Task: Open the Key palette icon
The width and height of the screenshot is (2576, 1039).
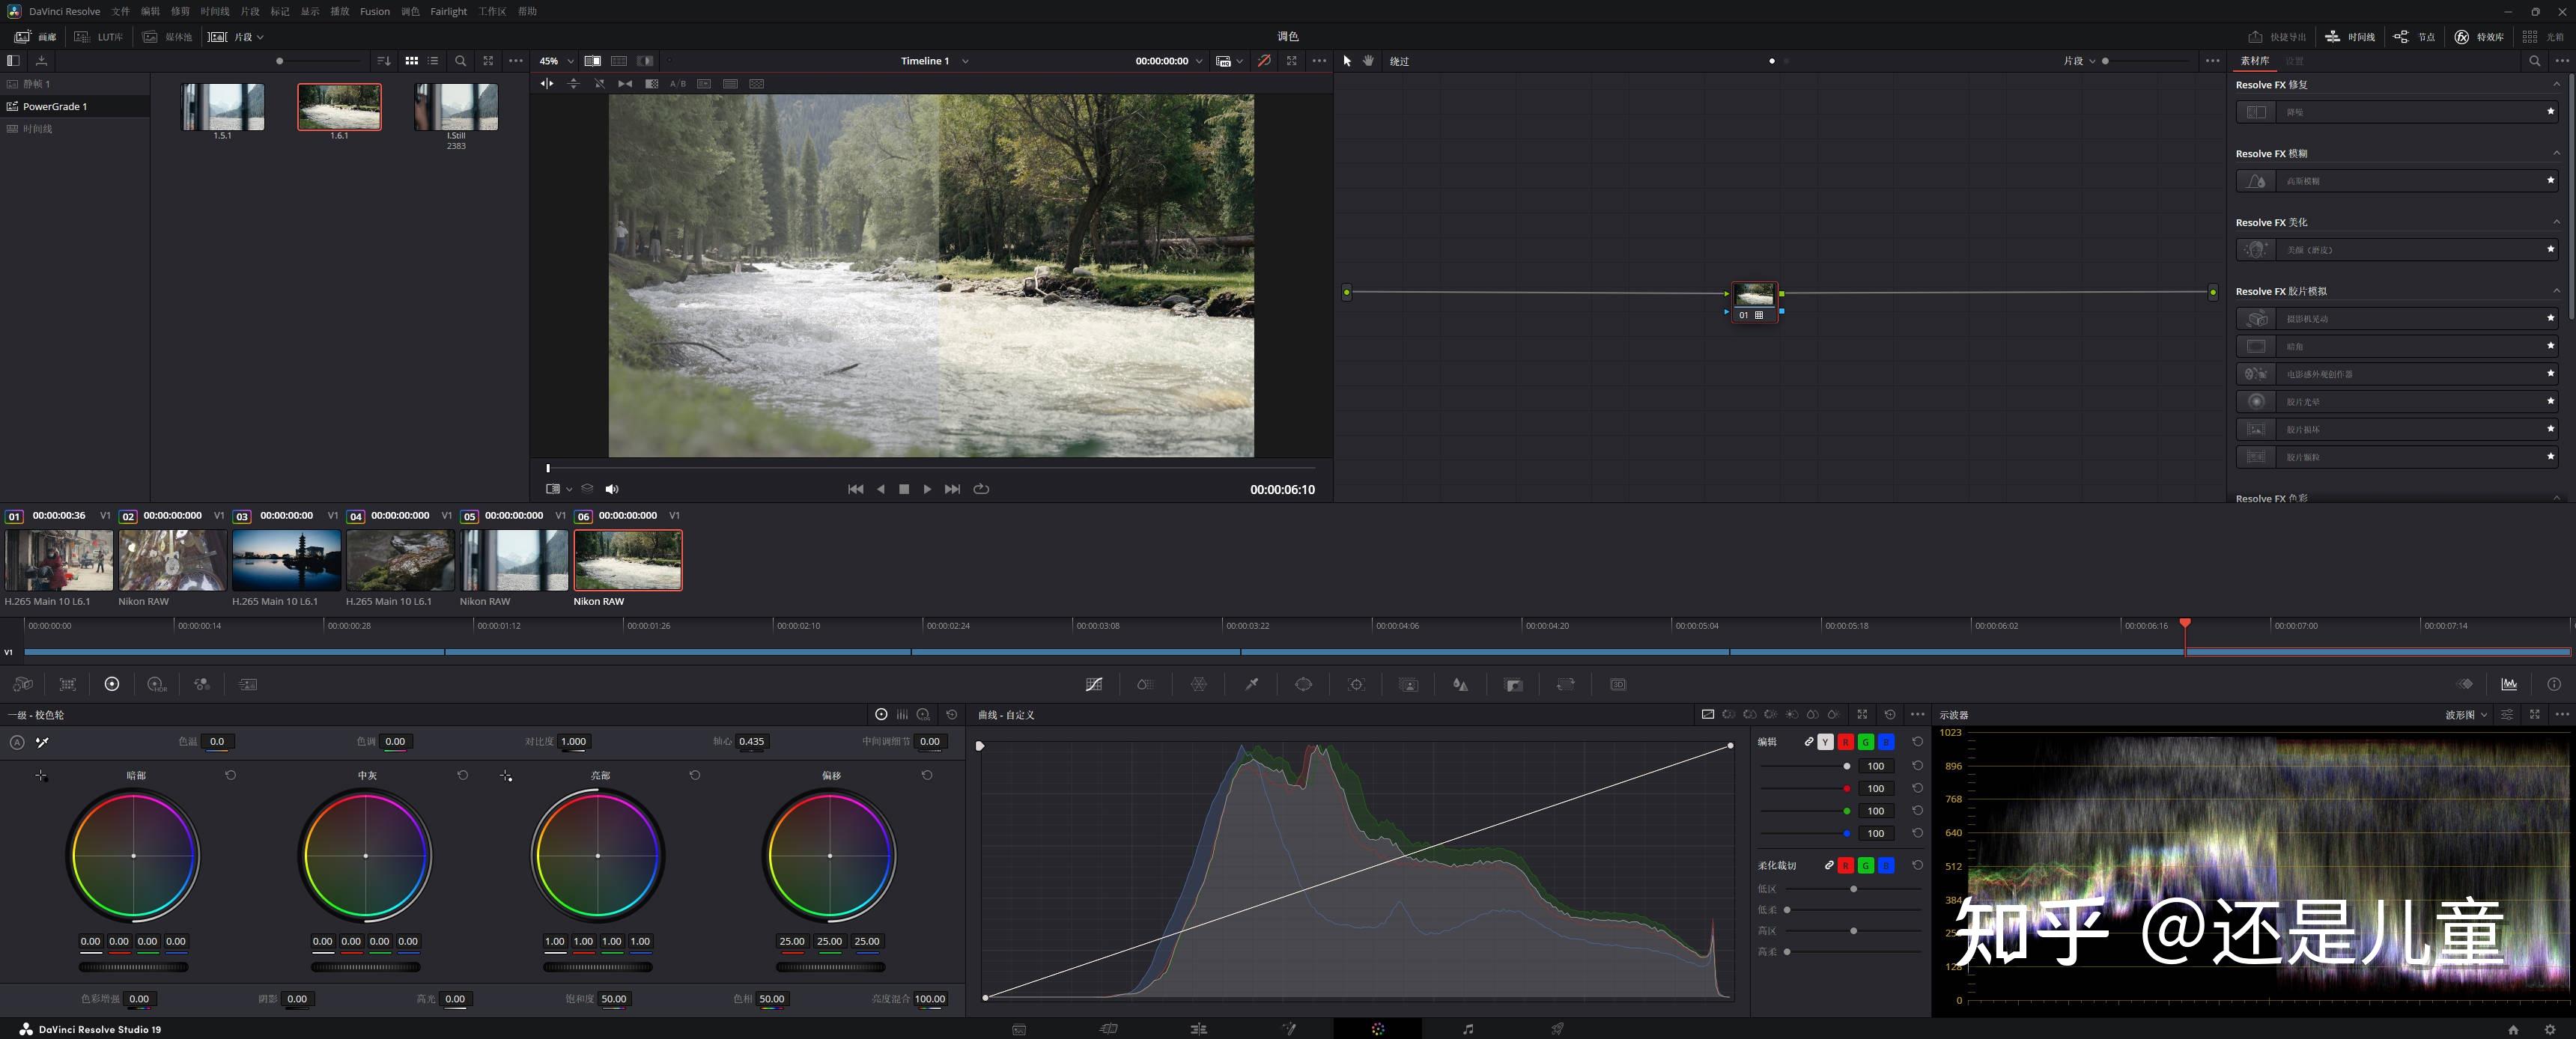Action: pos(1513,685)
